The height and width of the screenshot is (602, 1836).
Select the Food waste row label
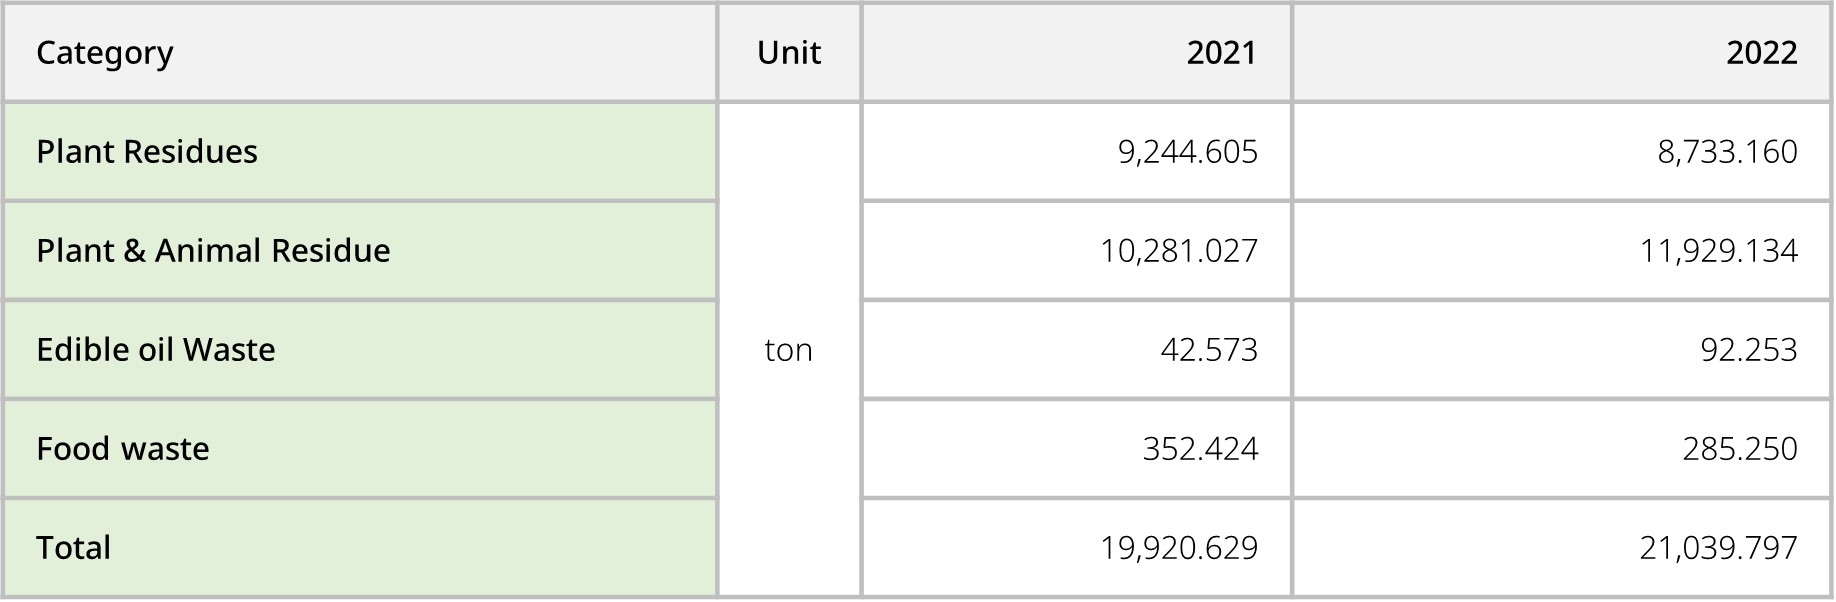pos(123,448)
